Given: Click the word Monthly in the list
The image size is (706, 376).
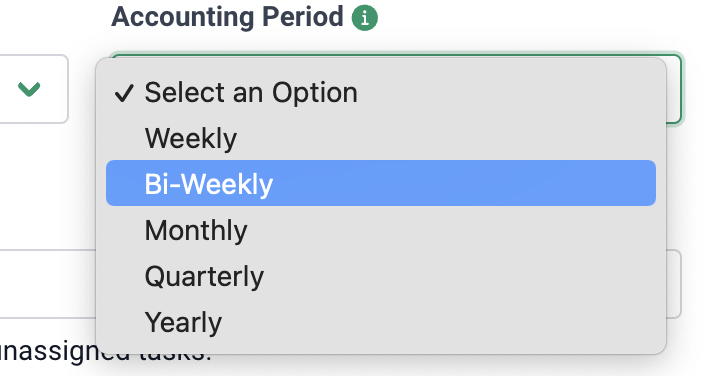Looking at the screenshot, I should point(196,231).
